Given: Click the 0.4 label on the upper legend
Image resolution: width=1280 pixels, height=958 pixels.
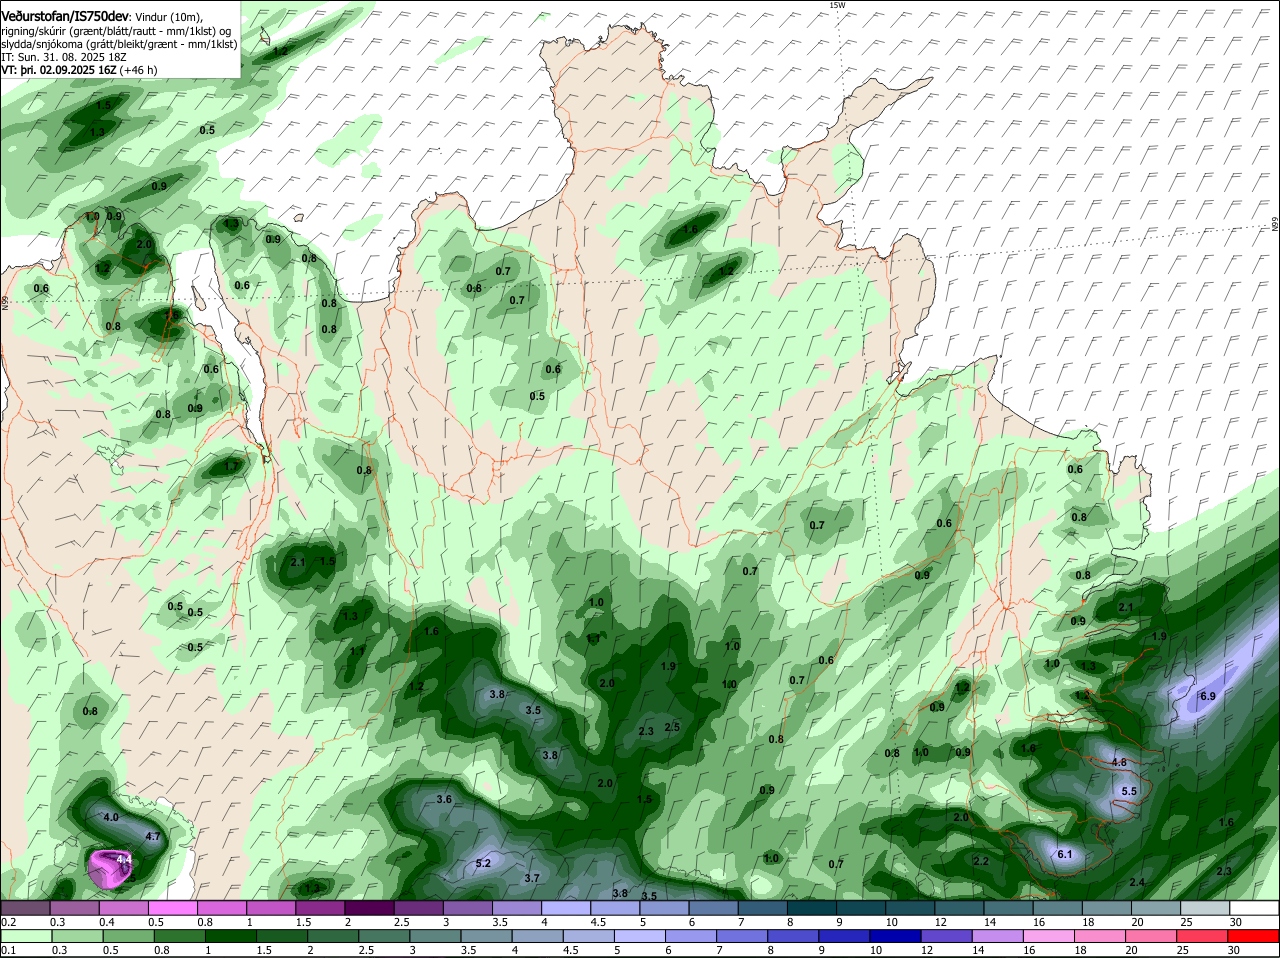Looking at the screenshot, I should click(x=106, y=921).
